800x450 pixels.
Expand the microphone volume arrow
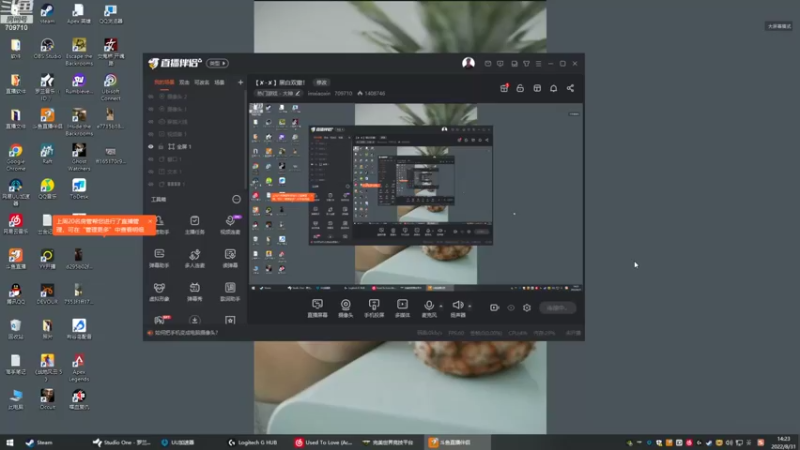click(441, 306)
